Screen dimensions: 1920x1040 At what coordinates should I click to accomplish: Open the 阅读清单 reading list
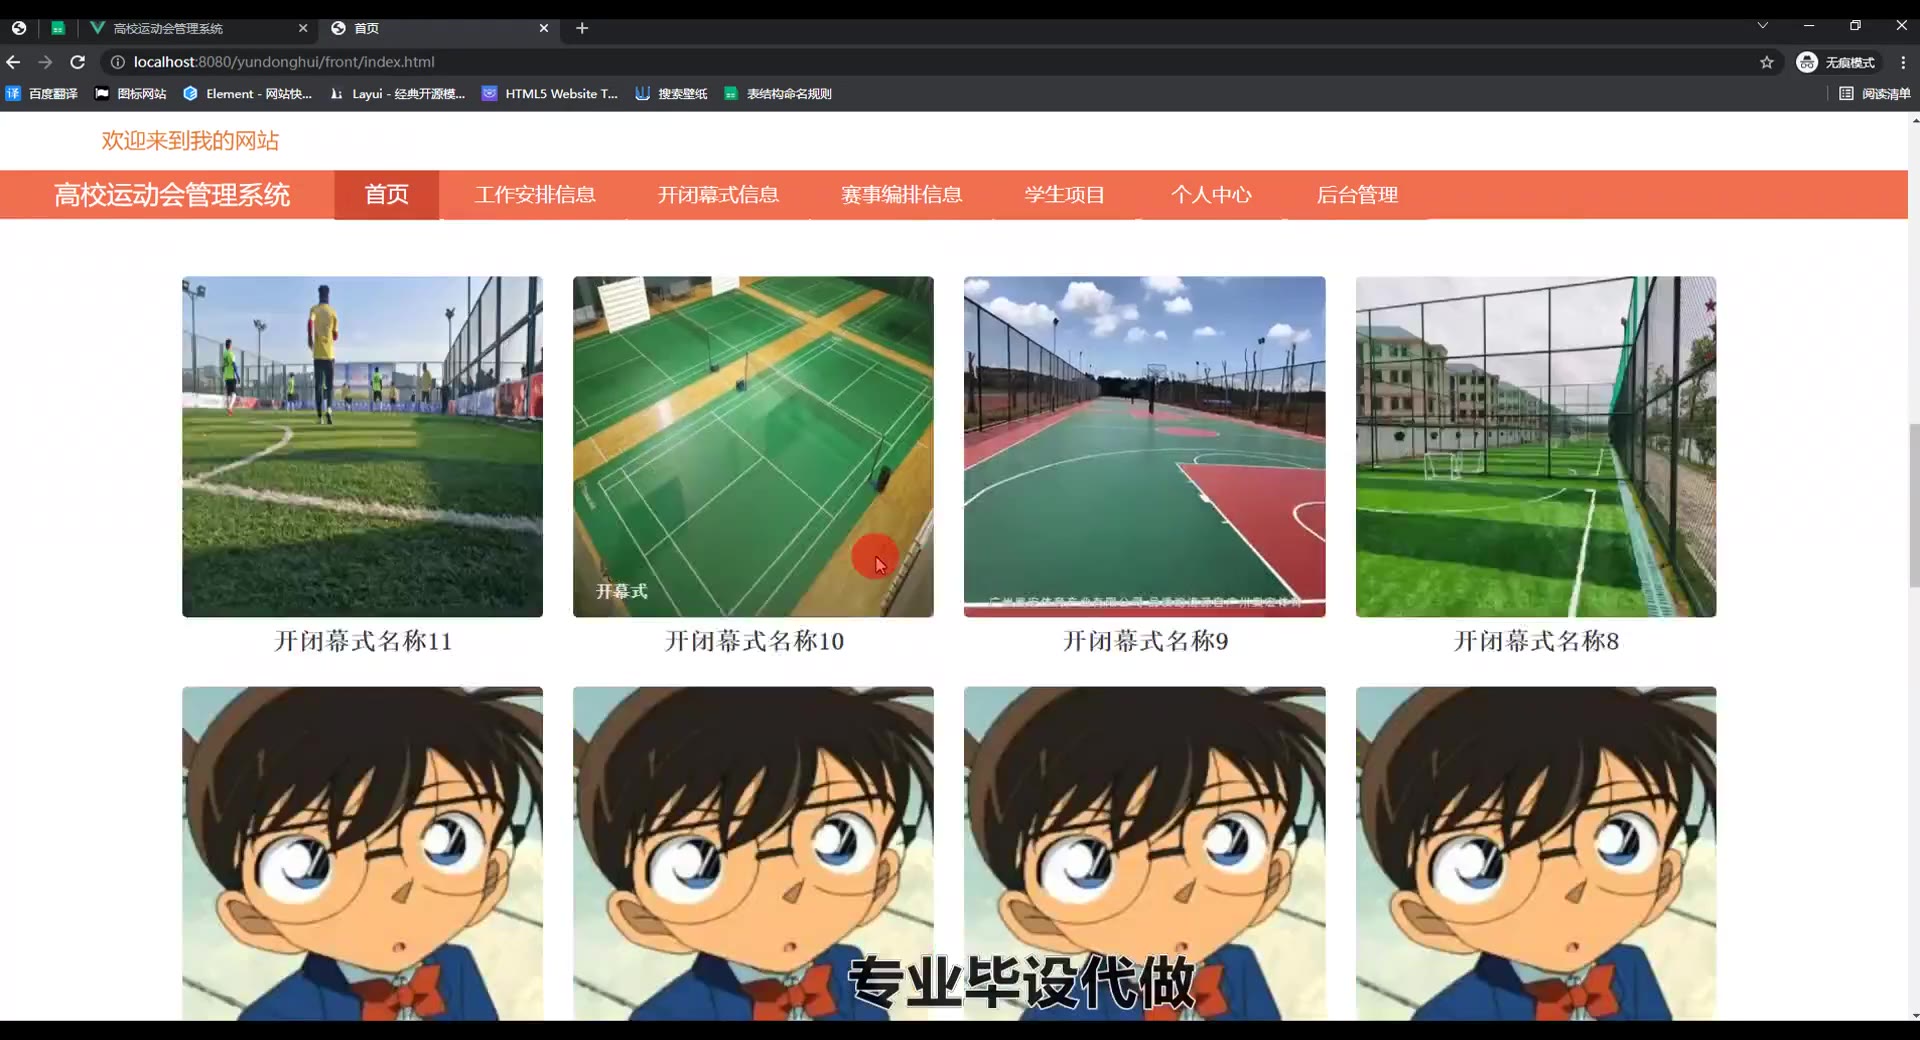point(1875,93)
